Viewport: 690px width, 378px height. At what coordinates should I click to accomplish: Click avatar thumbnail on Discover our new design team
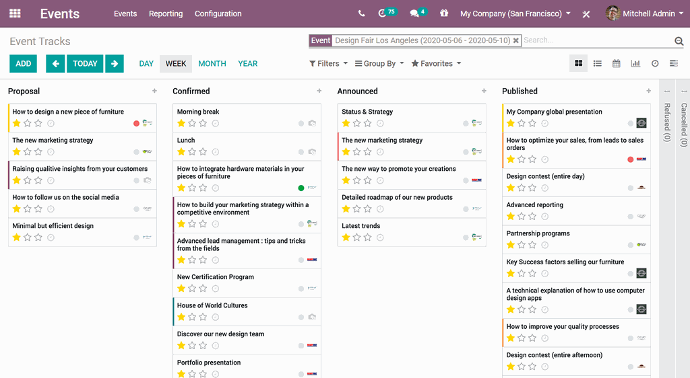[x=312, y=345]
